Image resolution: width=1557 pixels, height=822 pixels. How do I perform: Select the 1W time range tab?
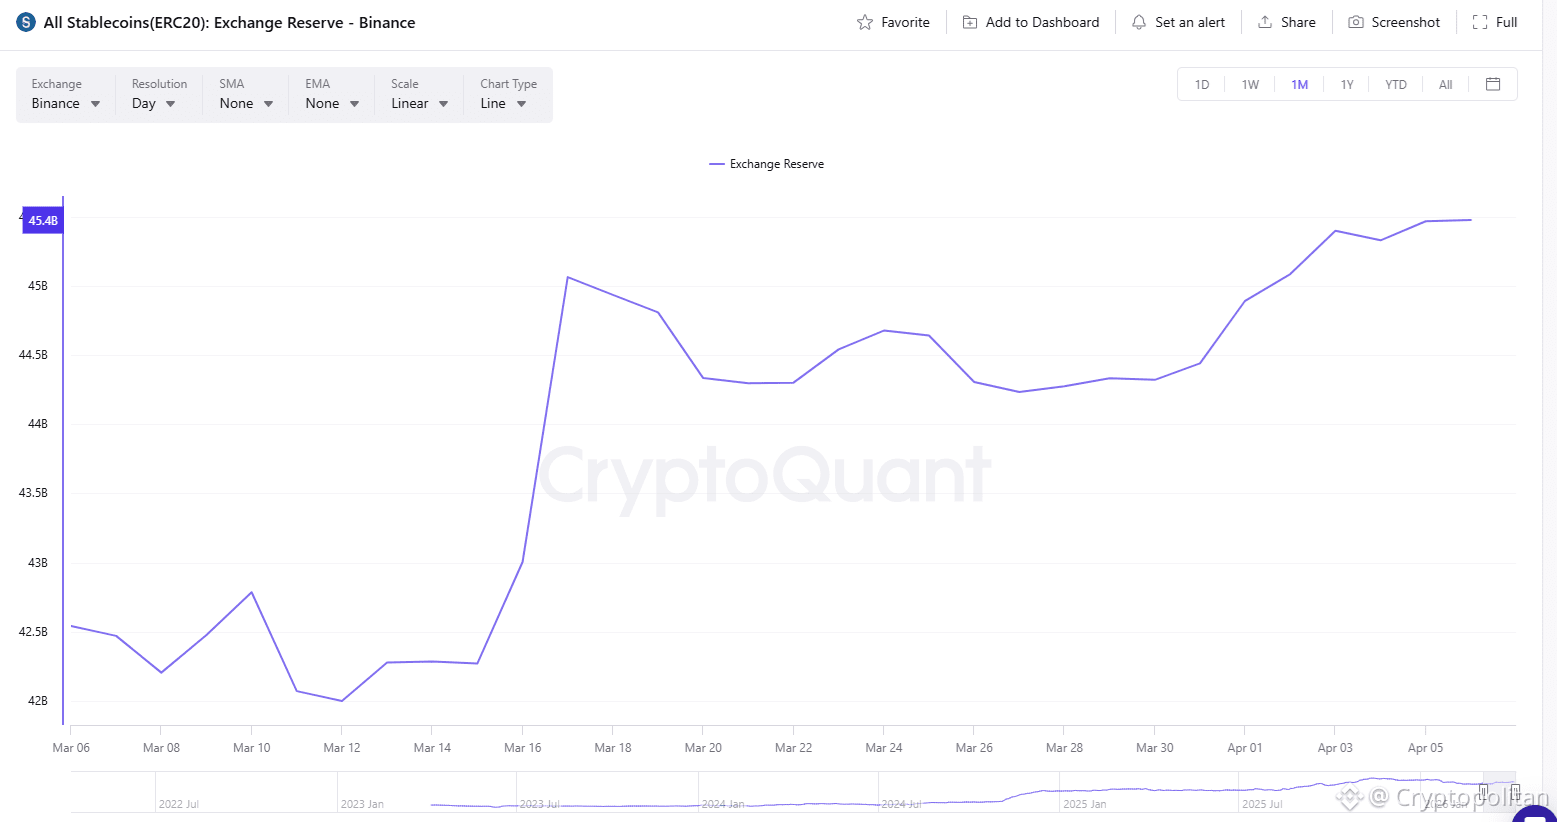(x=1250, y=85)
